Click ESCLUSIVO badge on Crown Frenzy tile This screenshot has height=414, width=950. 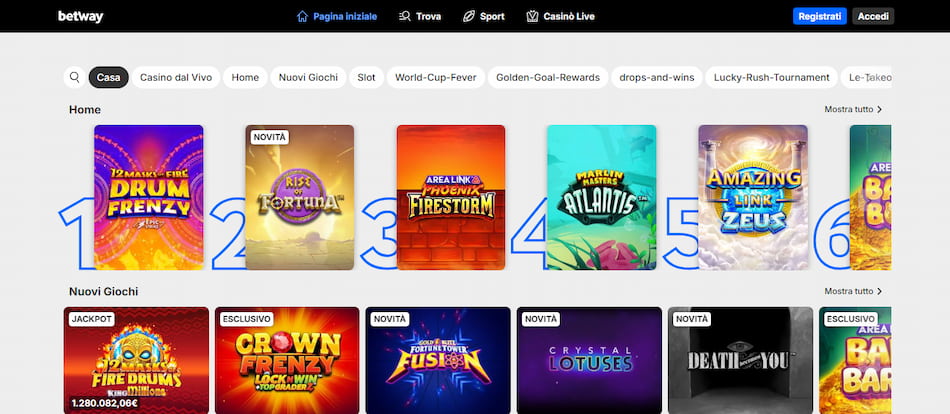pos(247,319)
